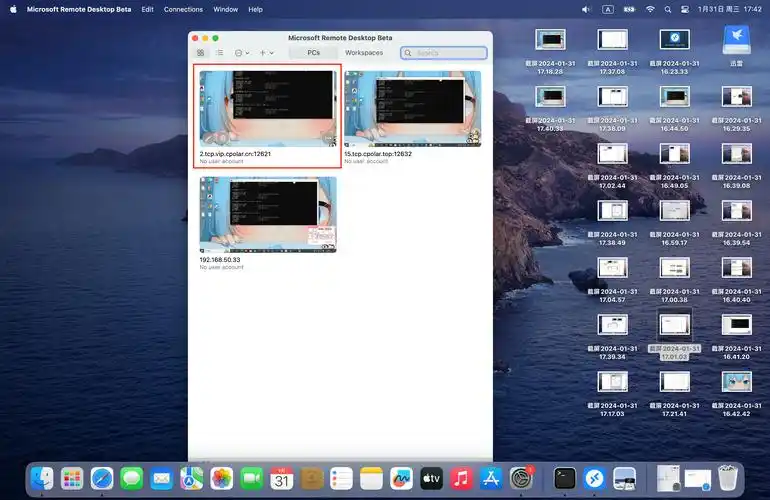Open the App Store from the Dock
The image size is (770, 500).
[x=490, y=478]
